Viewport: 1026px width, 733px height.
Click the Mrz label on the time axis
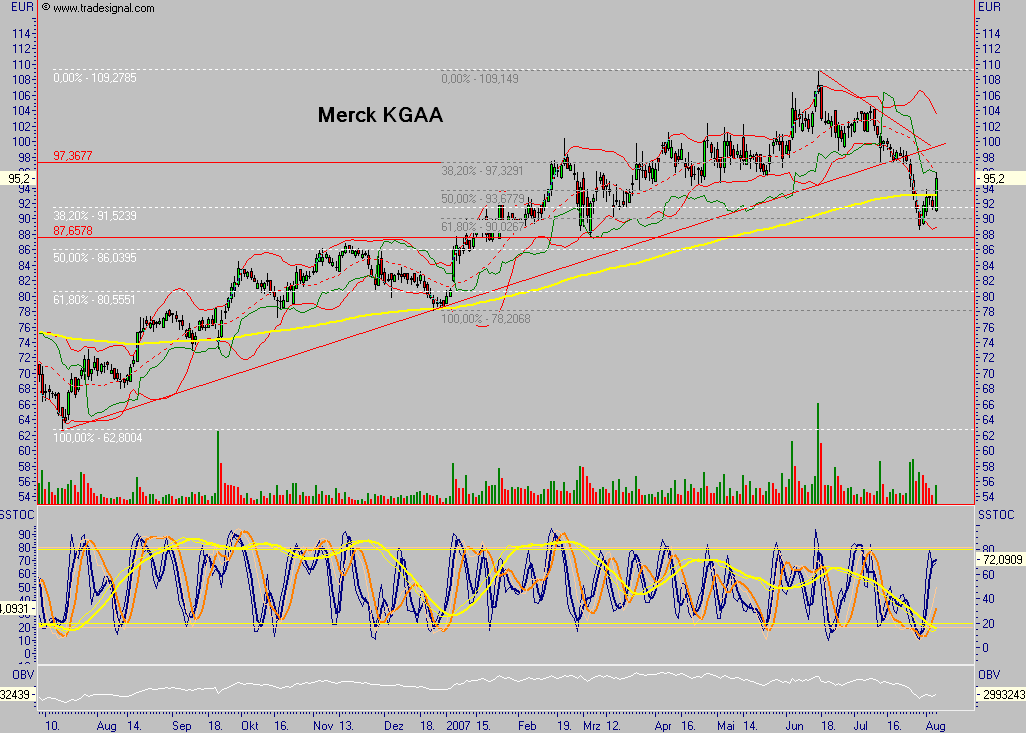pos(592,726)
